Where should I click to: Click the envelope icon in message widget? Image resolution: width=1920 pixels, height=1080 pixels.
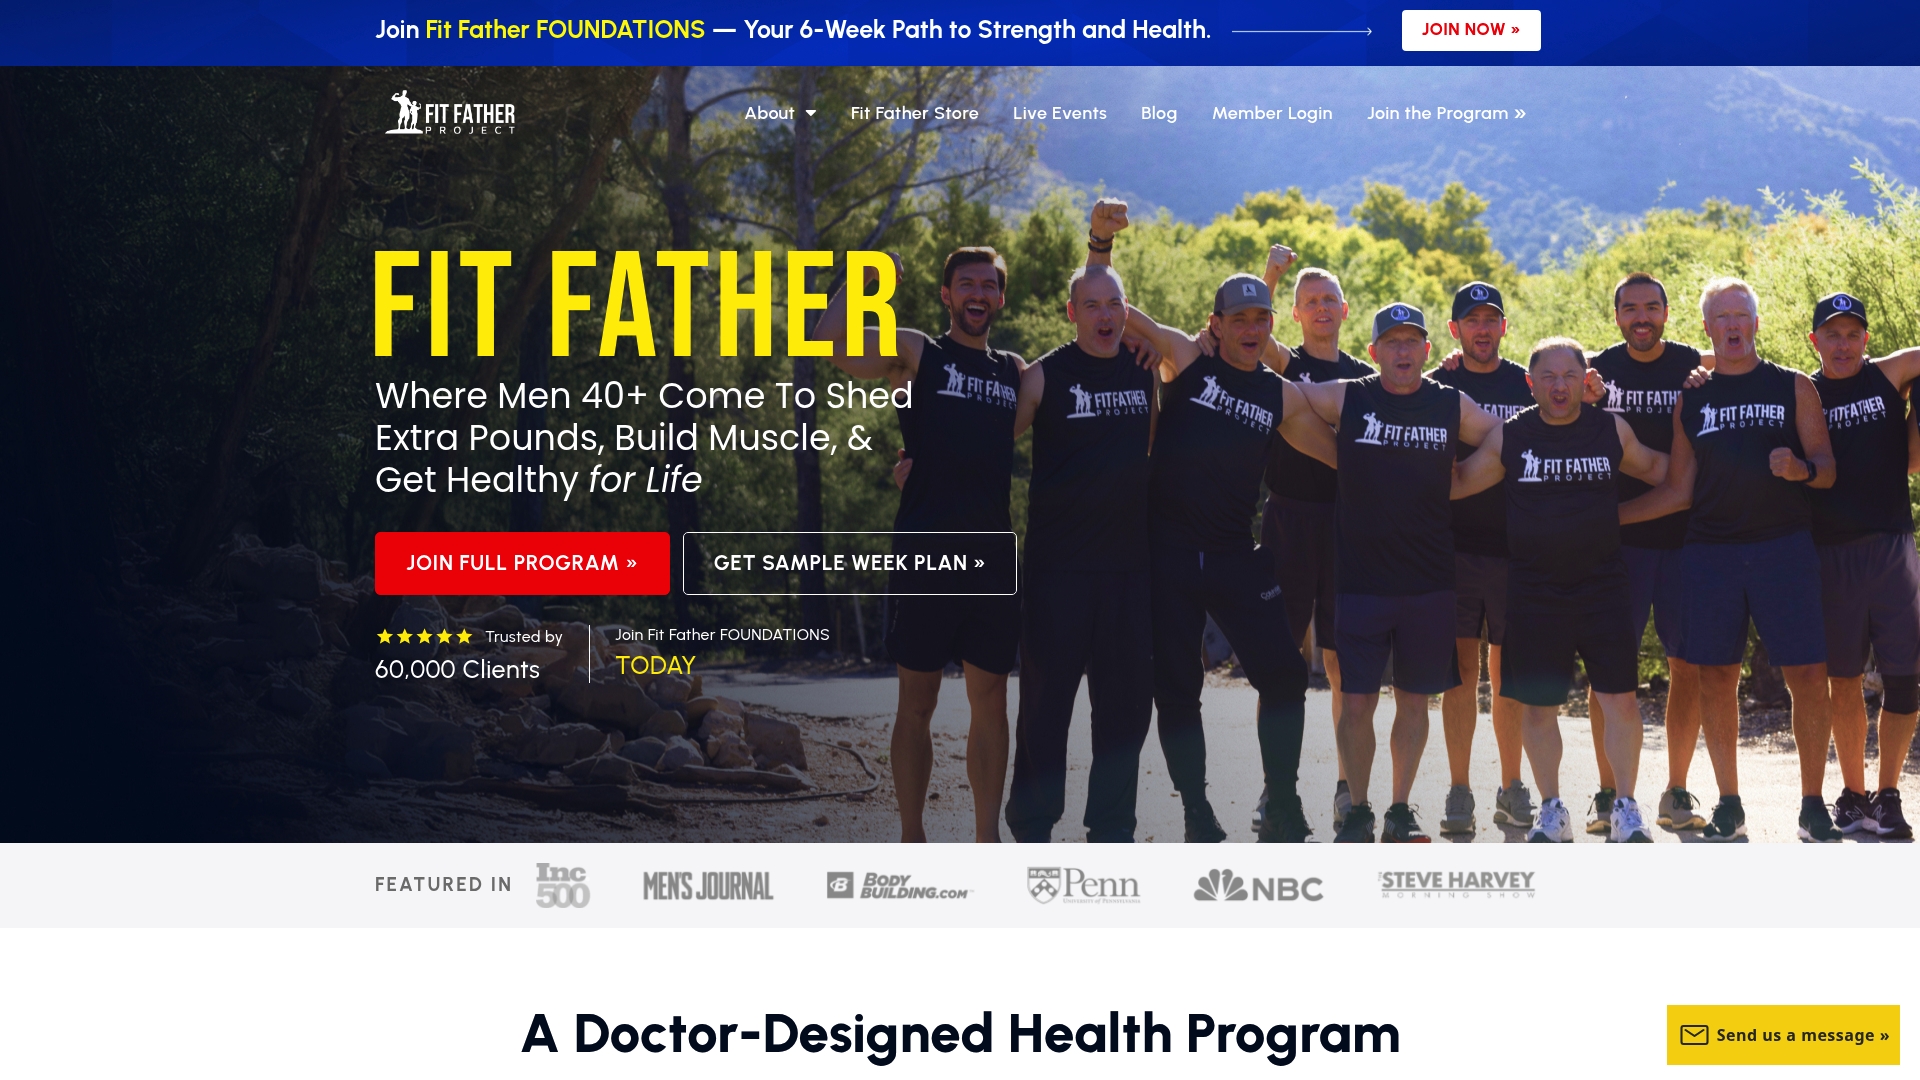[x=1694, y=1035]
